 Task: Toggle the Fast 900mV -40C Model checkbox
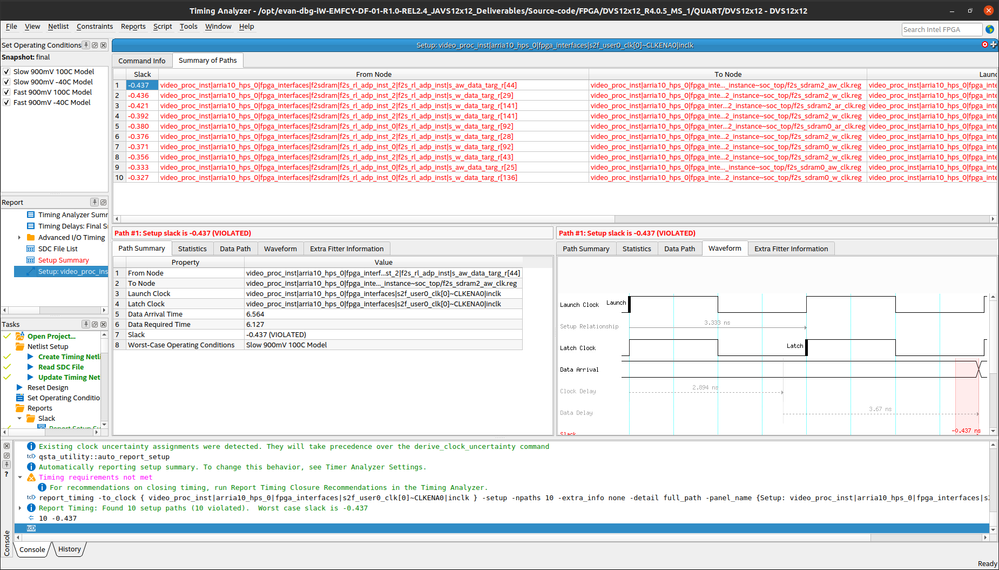pos(7,102)
